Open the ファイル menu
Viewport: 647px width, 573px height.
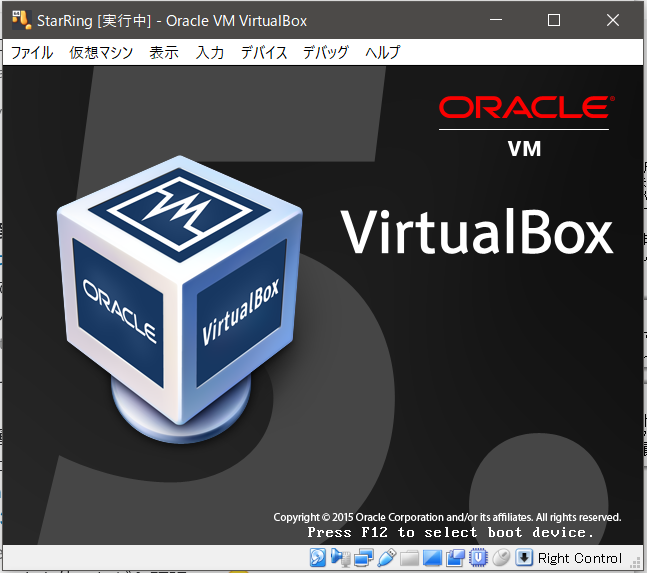[30, 53]
